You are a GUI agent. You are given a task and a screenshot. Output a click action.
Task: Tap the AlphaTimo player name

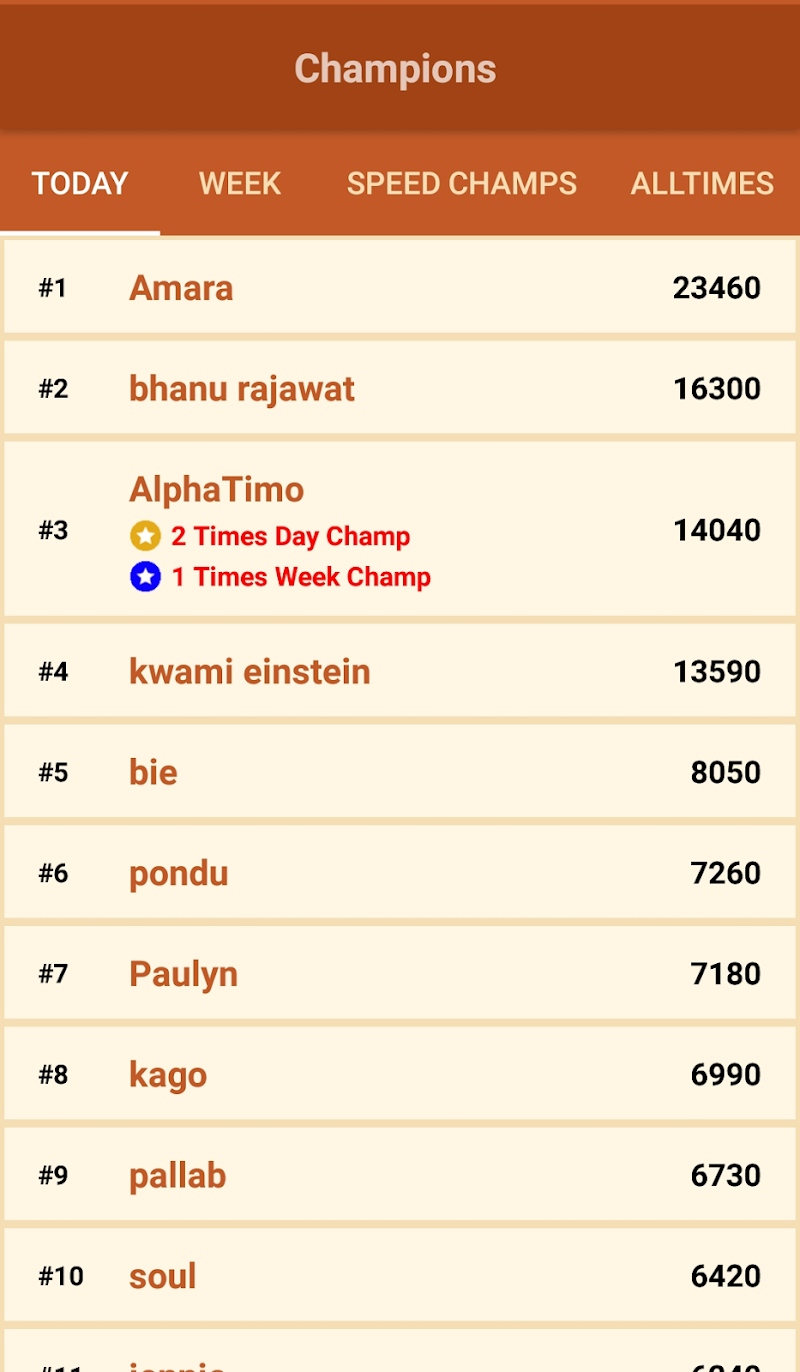click(x=216, y=489)
